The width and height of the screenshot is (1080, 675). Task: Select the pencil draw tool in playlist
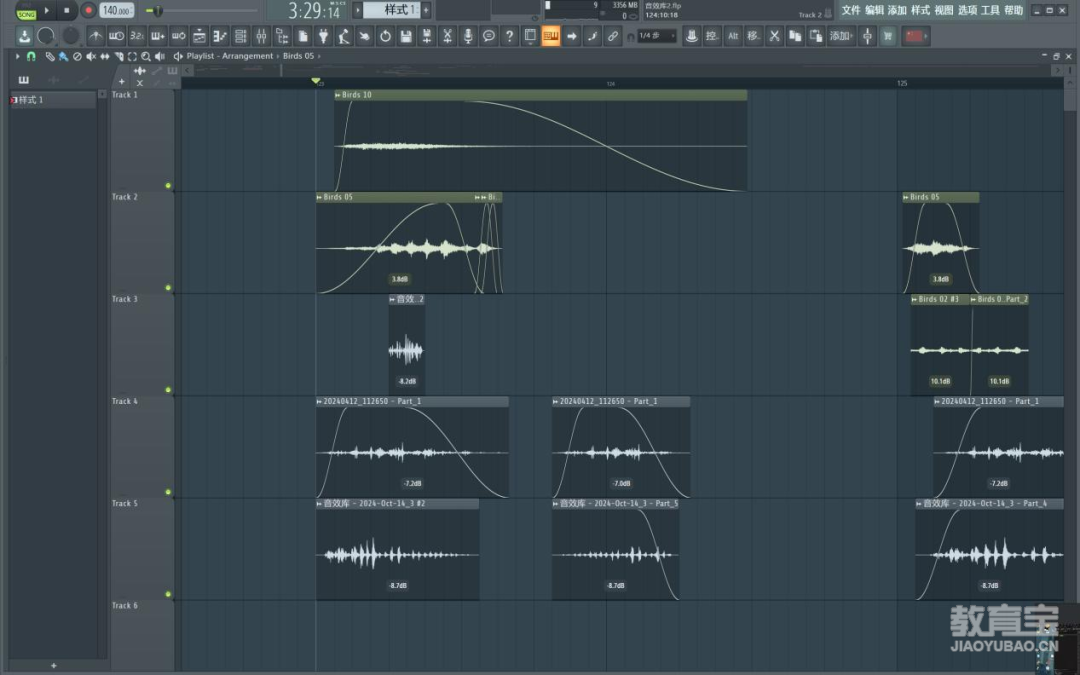pyautogui.click(x=50, y=56)
